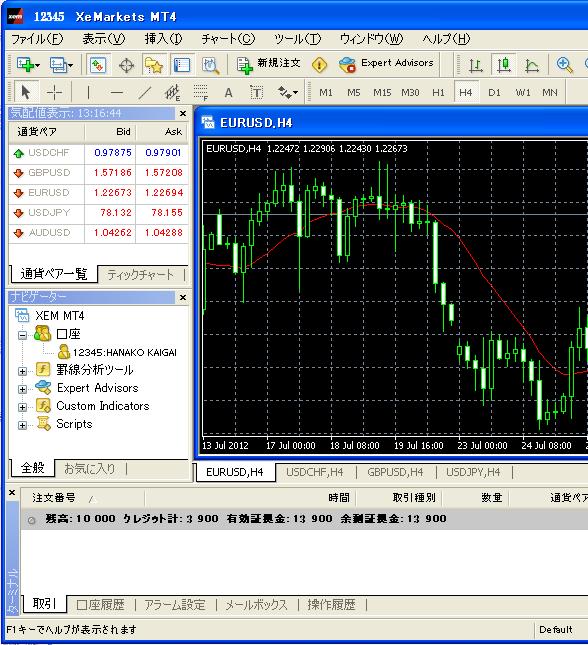
Task: Select the Fibonacci retracement tool
Action: (x=201, y=93)
